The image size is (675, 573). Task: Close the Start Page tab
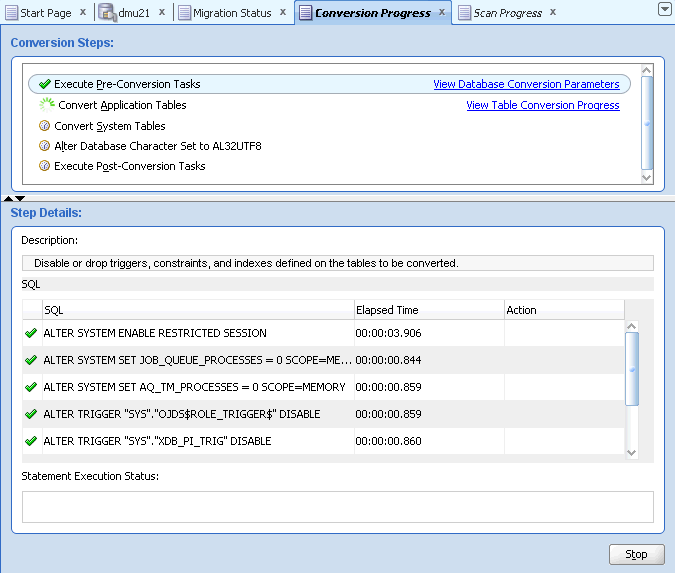click(x=83, y=12)
